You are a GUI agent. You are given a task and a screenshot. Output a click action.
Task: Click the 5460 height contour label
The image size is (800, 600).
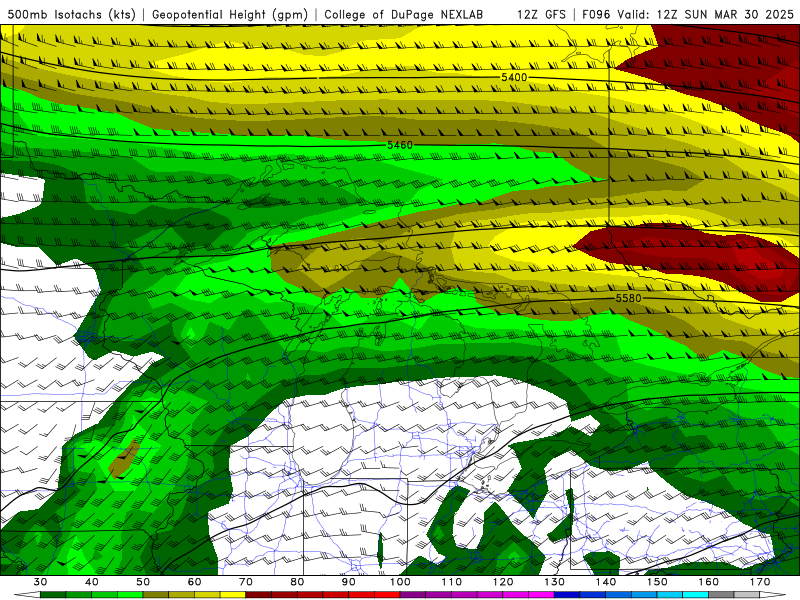tap(400, 145)
